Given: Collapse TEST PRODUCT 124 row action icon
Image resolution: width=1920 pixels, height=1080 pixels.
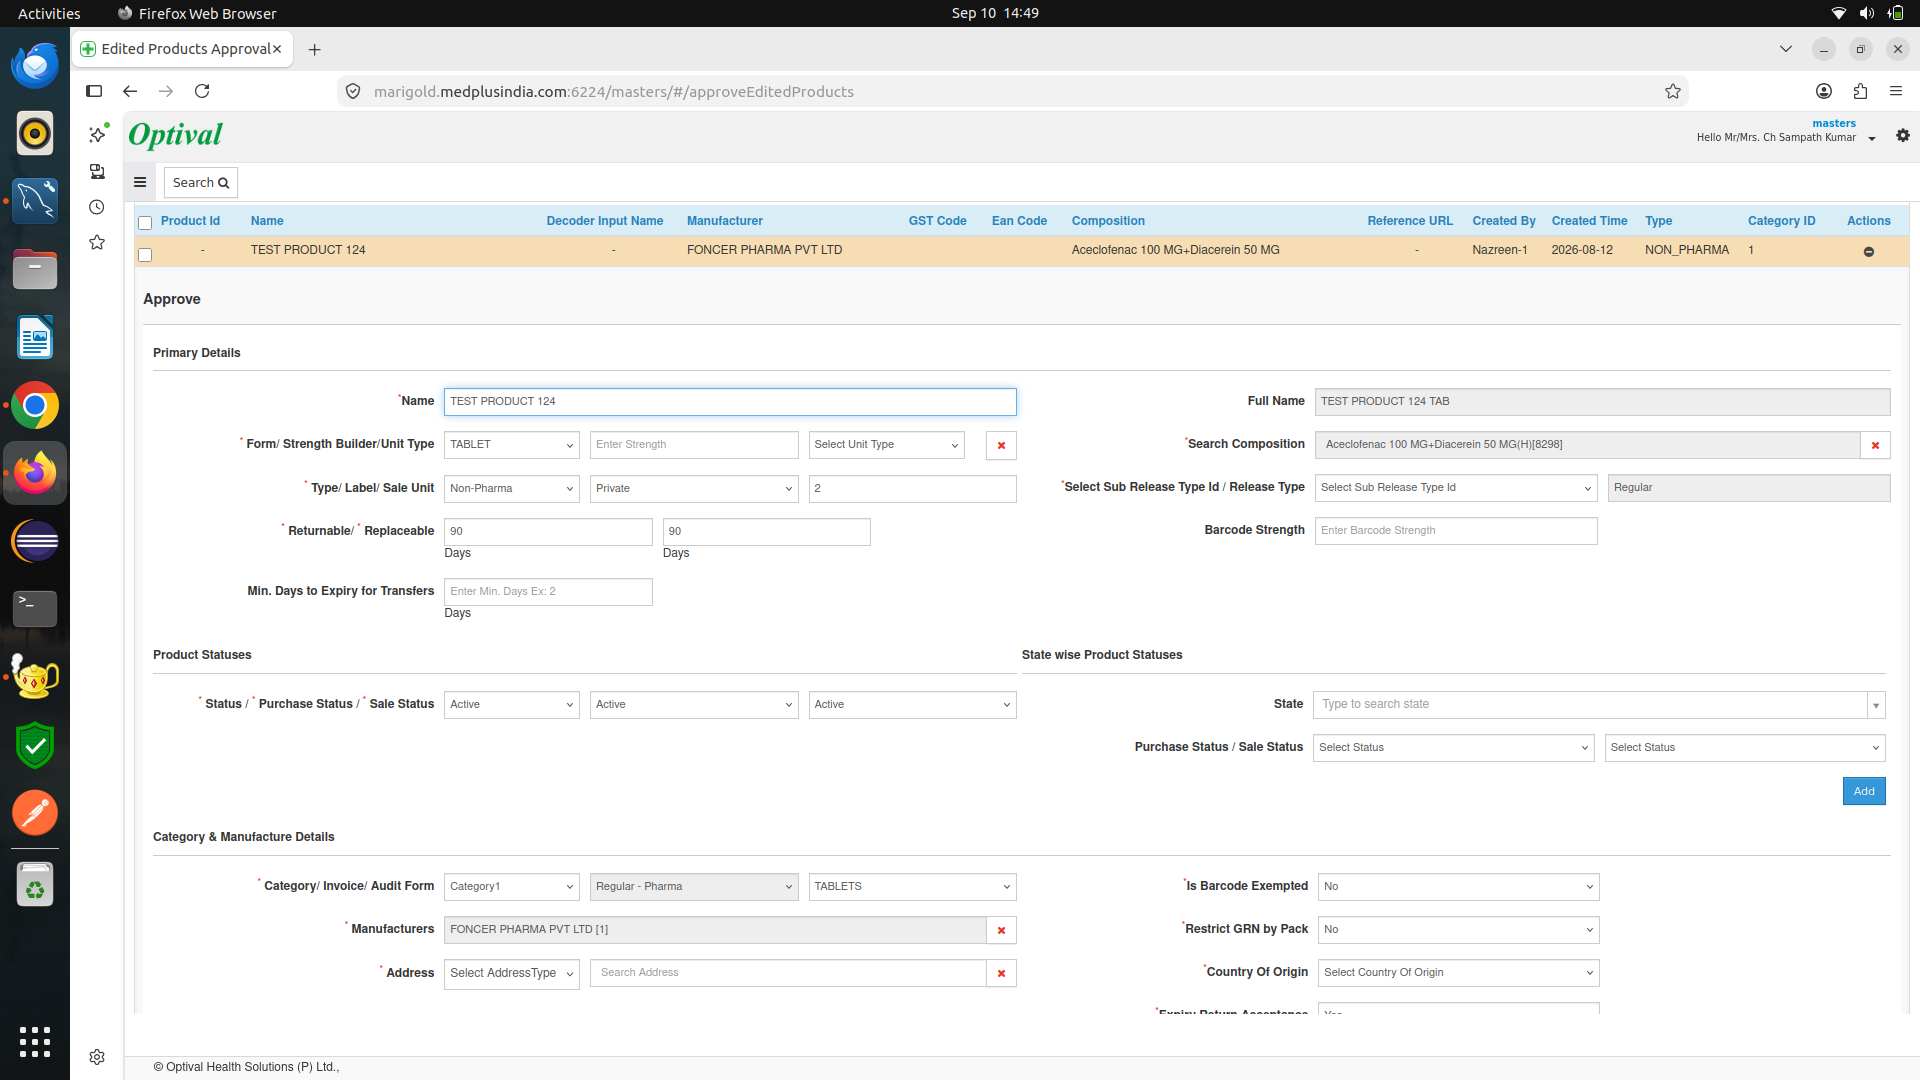Looking at the screenshot, I should [x=1868, y=252].
